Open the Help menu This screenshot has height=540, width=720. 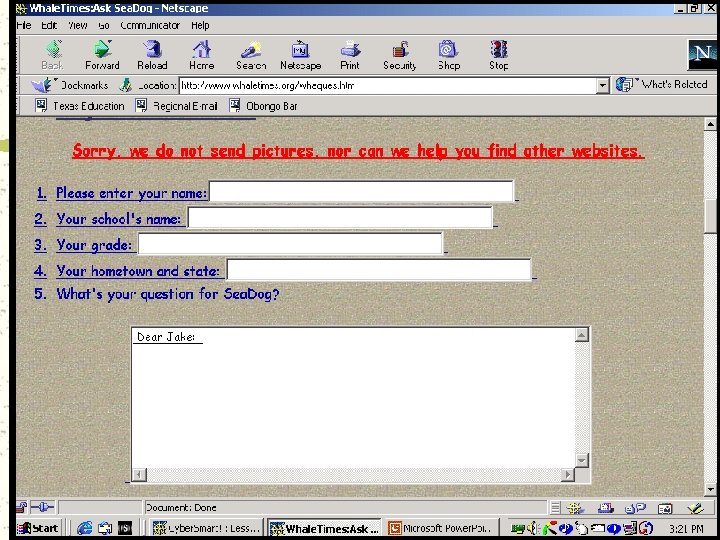coord(200,25)
